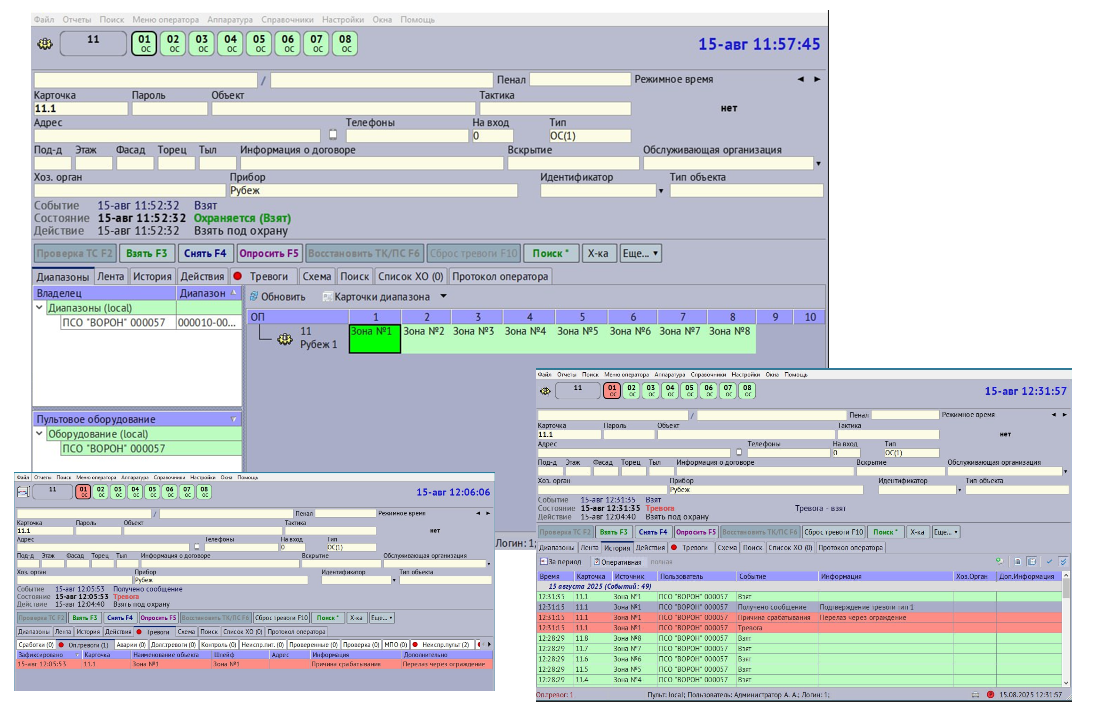Click red status-bar indicator beside 15.08.2025 12:31:57
The image size is (1106, 708).
click(x=990, y=694)
